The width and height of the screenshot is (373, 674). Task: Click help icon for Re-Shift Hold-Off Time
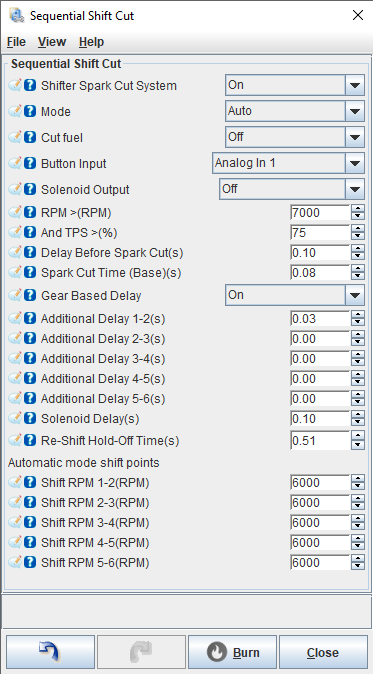(x=30, y=440)
